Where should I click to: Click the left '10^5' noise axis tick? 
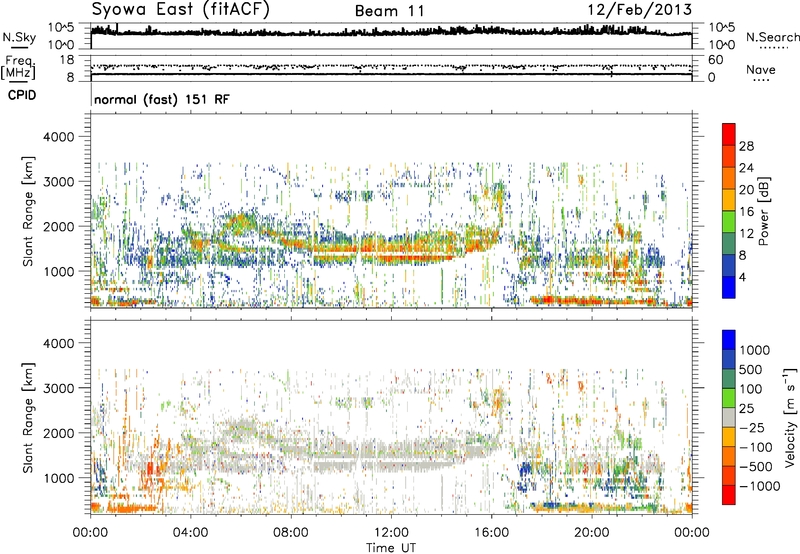(x=61, y=28)
